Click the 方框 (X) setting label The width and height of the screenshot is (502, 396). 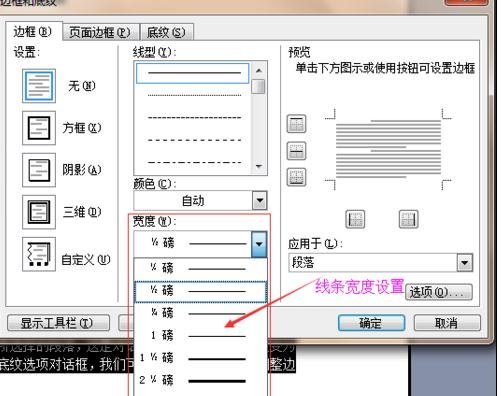pyautogui.click(x=82, y=128)
